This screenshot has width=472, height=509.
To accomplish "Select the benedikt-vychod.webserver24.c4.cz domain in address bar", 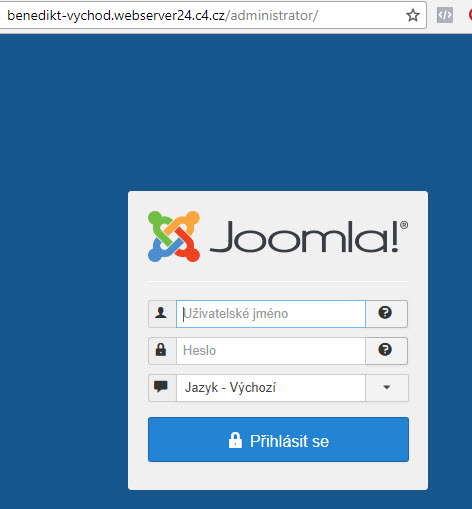I will (116, 16).
